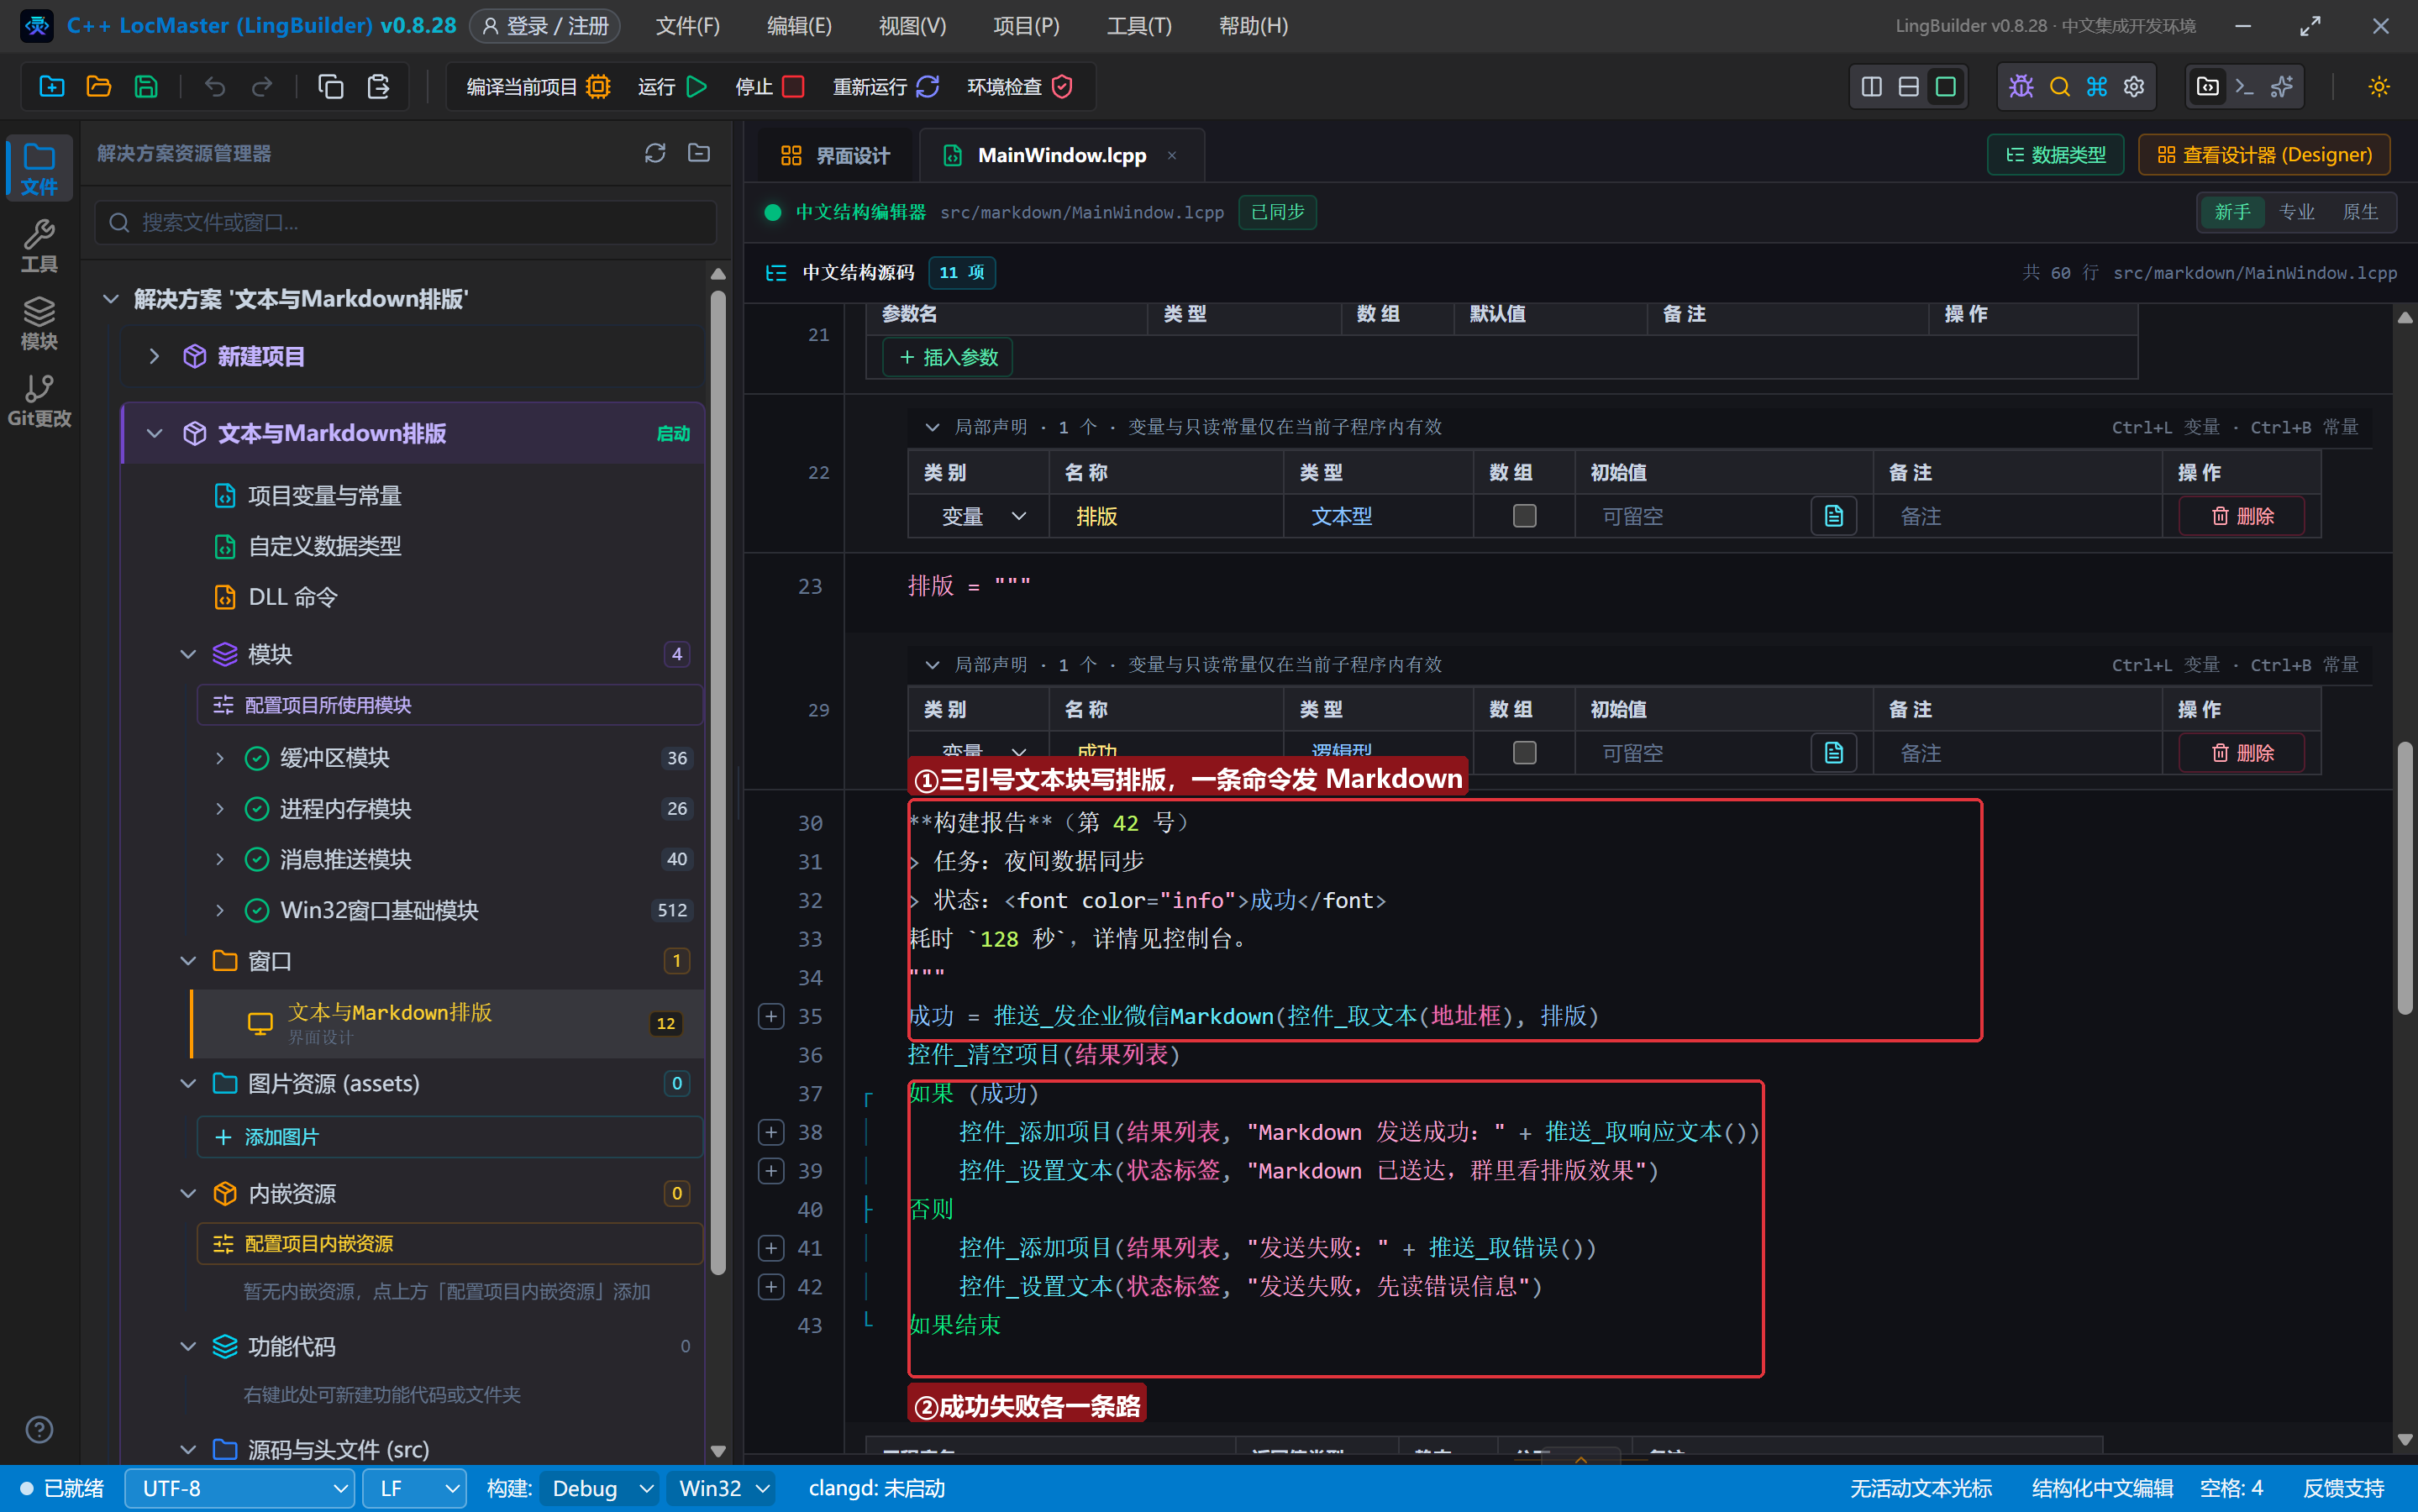2418x1512 pixels.
Task: Open the Win32 platform dropdown
Action: click(722, 1488)
